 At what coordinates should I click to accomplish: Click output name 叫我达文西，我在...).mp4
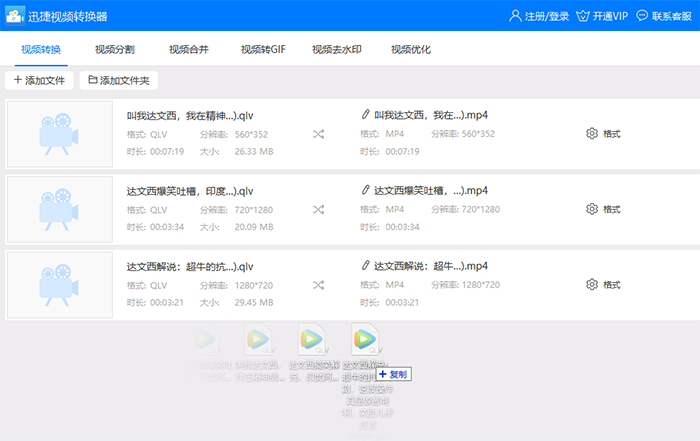431,115
